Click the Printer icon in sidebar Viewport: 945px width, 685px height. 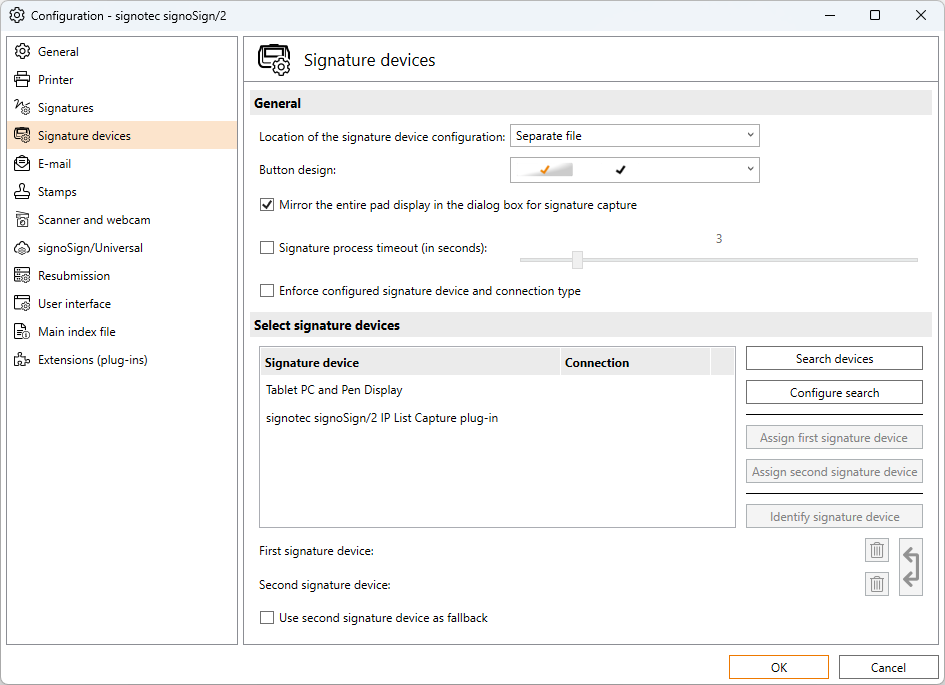click(22, 80)
